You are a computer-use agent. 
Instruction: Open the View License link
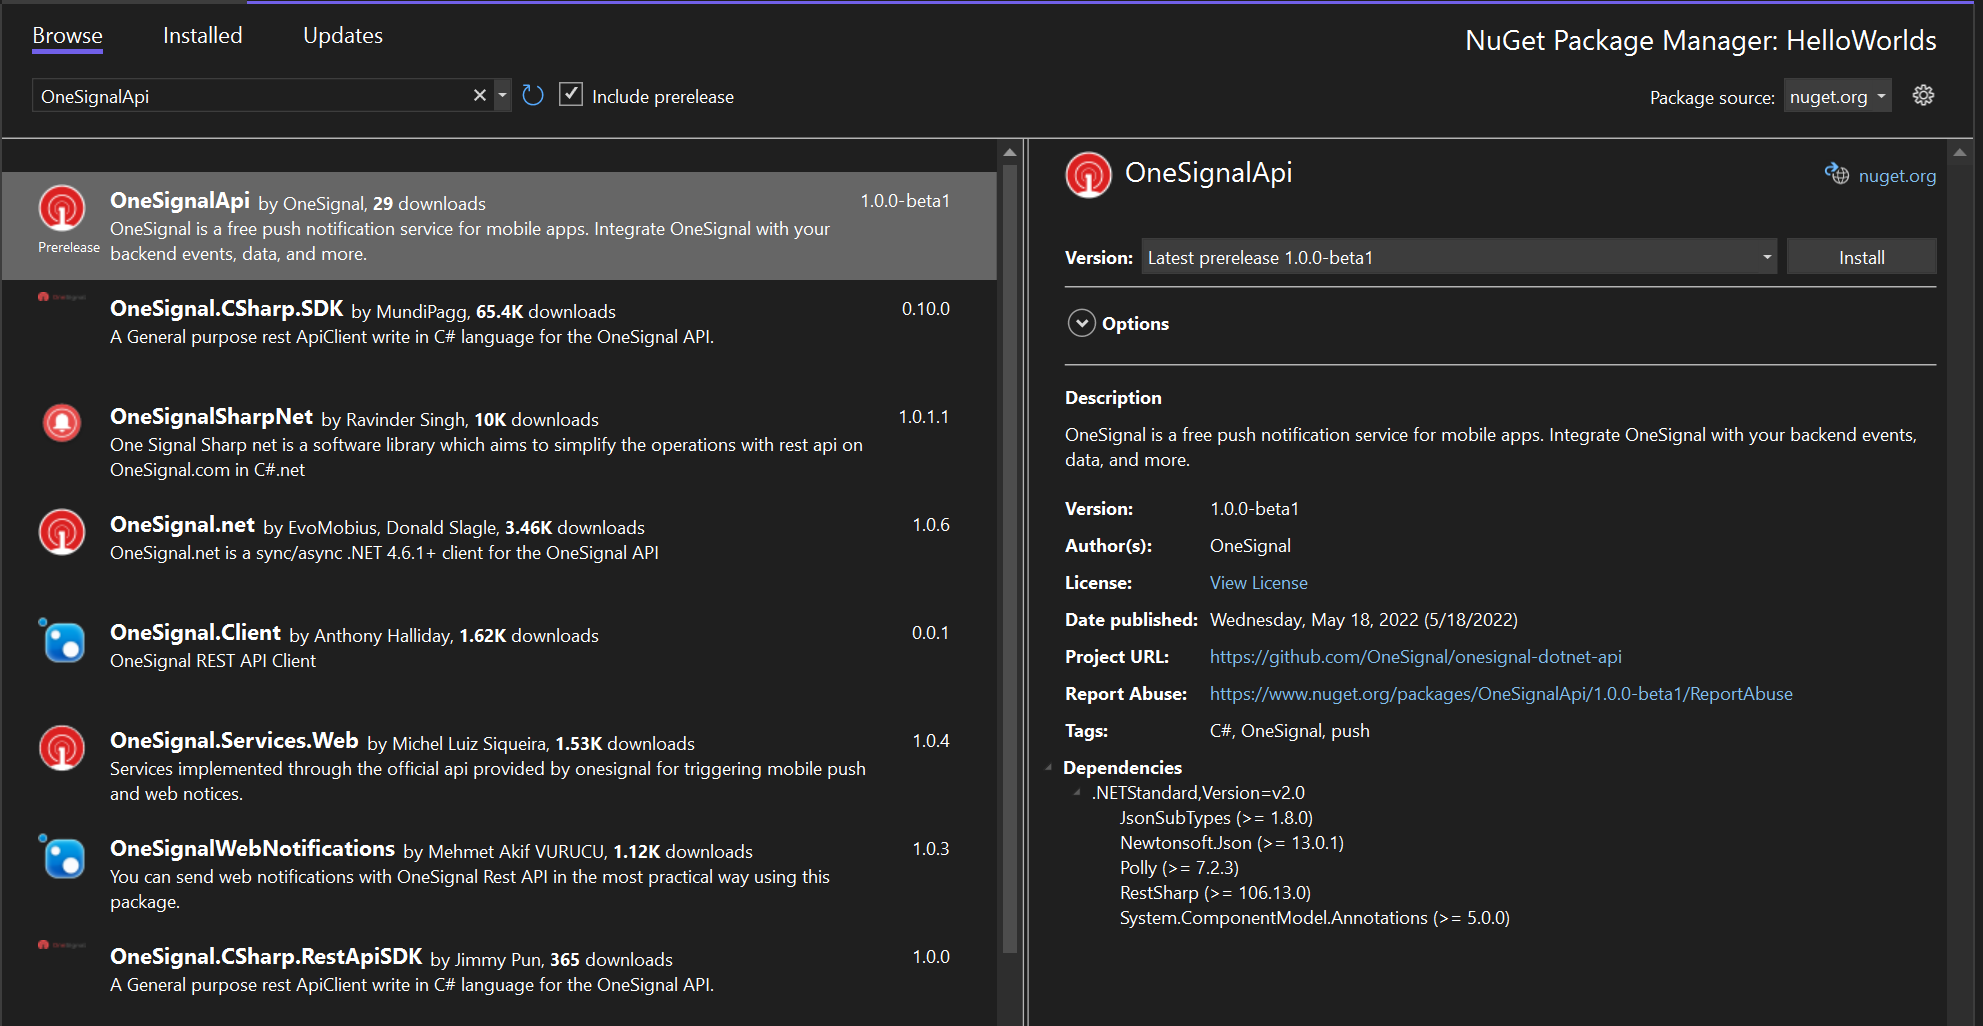(1258, 582)
